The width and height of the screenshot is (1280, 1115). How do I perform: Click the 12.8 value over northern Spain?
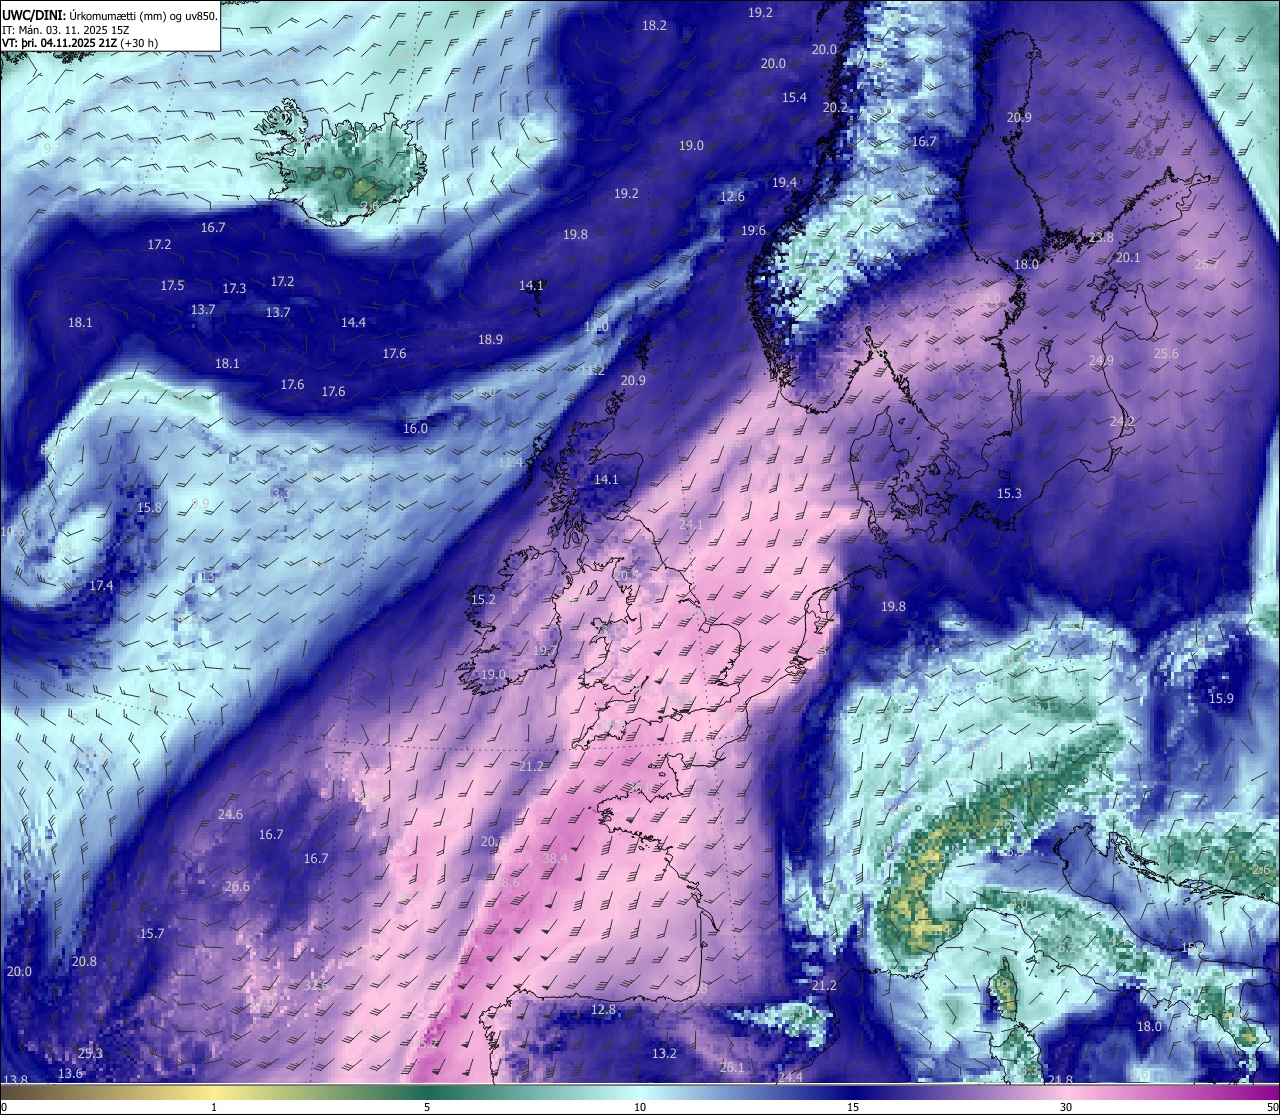pos(603,1009)
